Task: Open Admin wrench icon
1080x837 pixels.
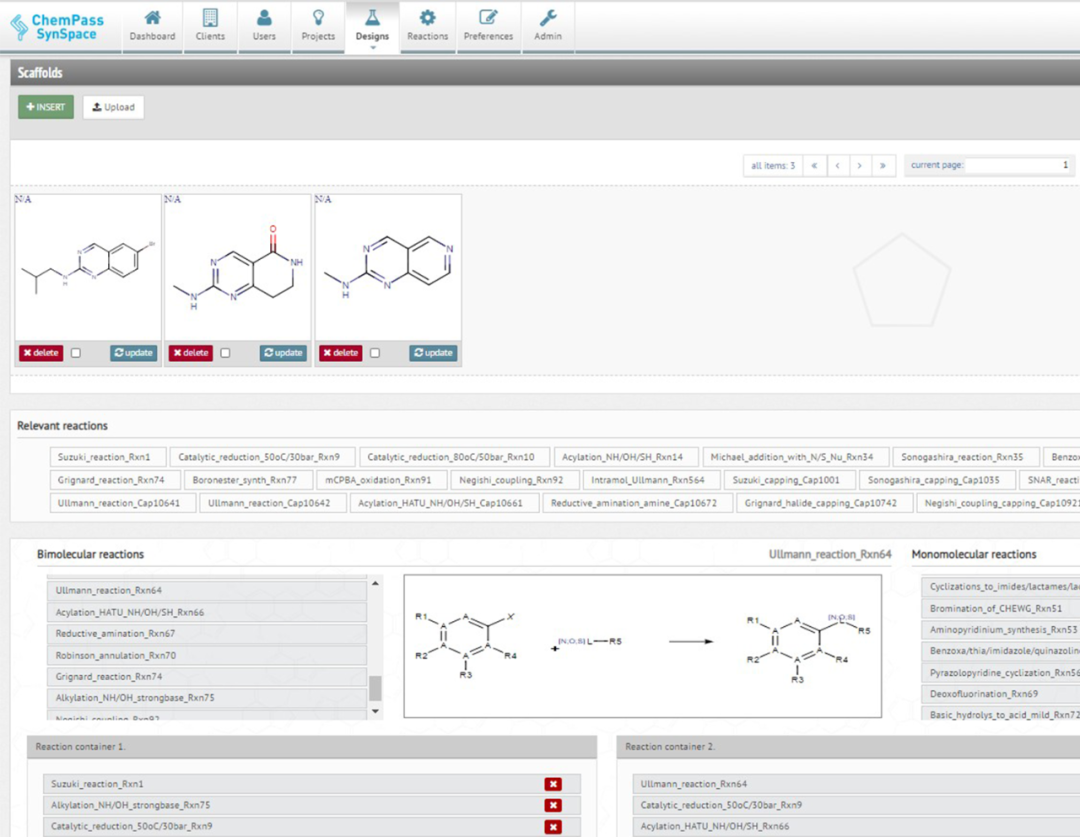Action: point(548,18)
